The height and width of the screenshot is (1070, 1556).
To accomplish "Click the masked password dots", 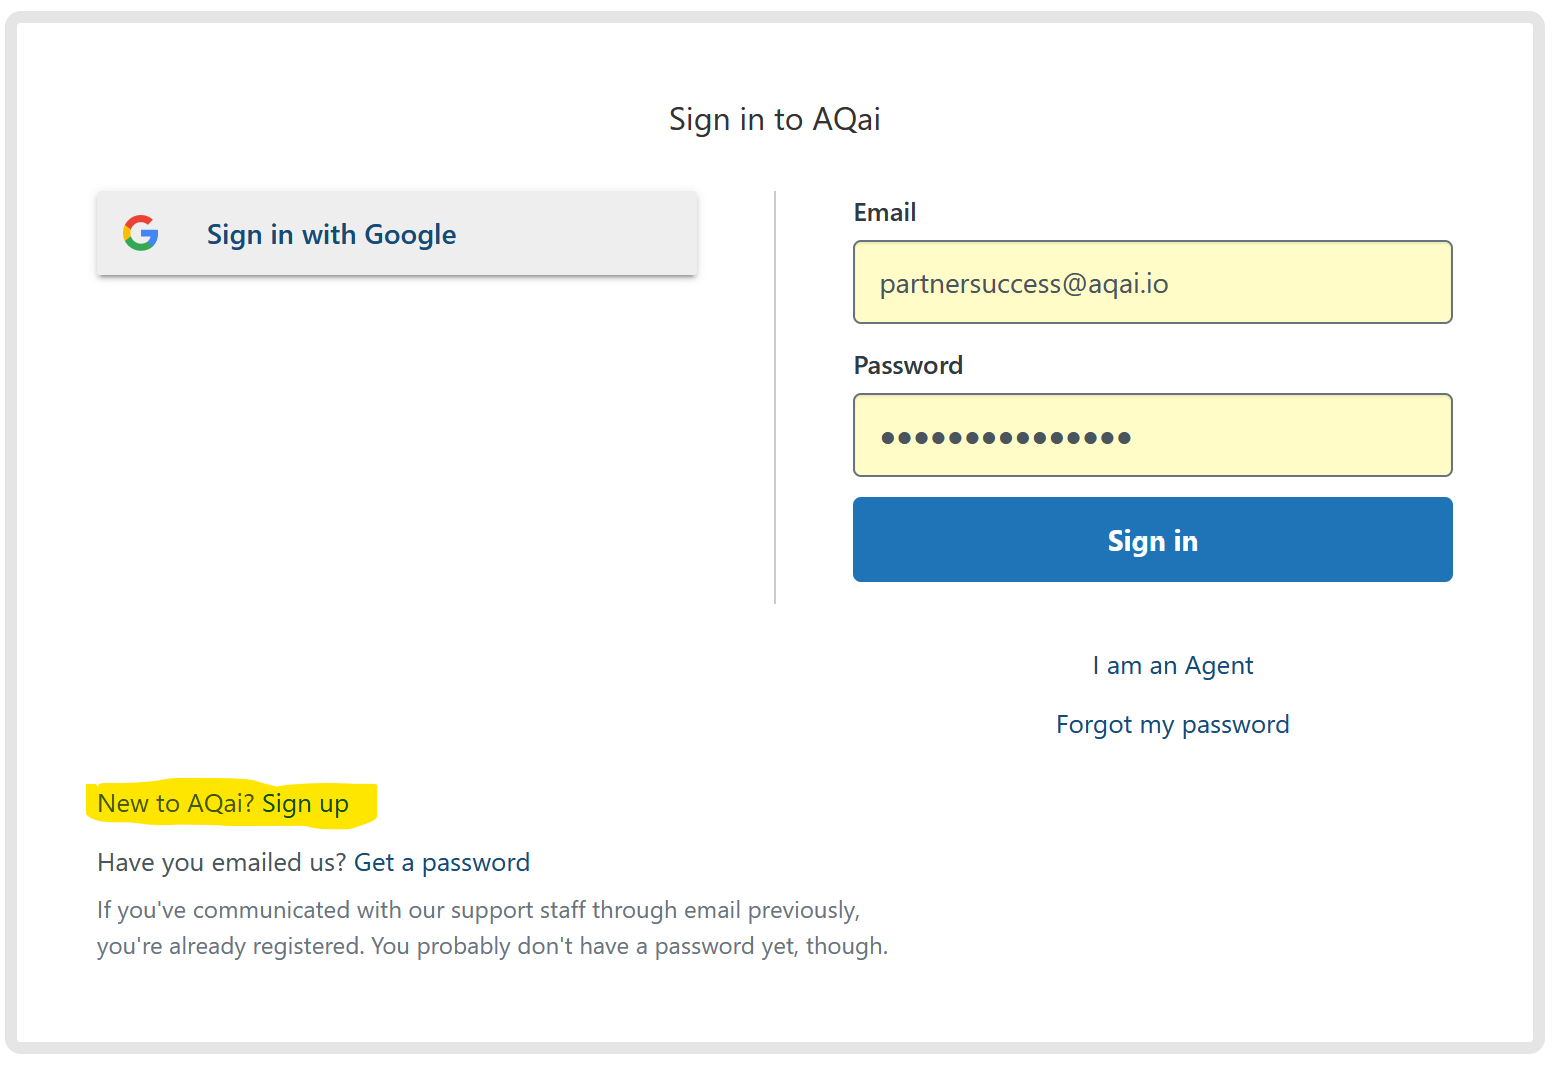I will 1005,437.
